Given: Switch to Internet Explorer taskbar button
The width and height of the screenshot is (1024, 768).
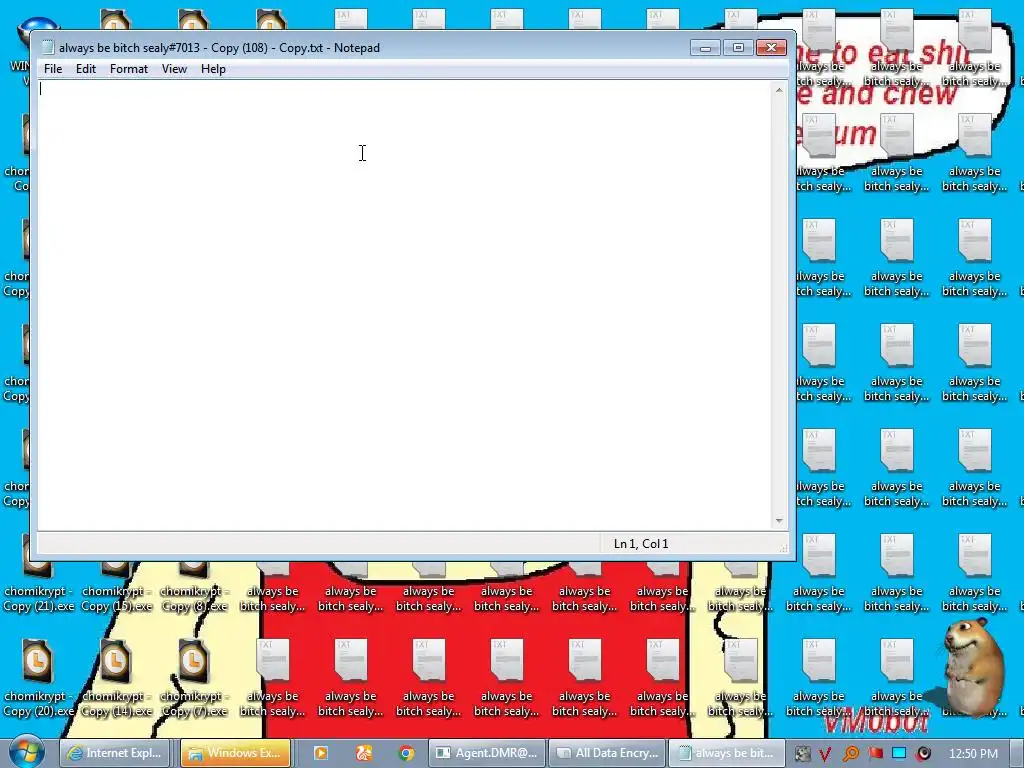Looking at the screenshot, I should 115,753.
